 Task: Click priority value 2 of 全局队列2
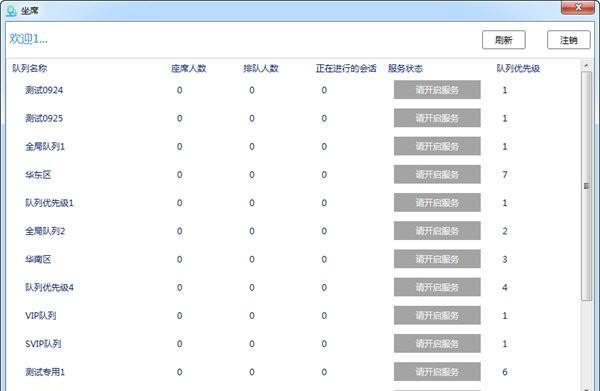click(x=505, y=231)
